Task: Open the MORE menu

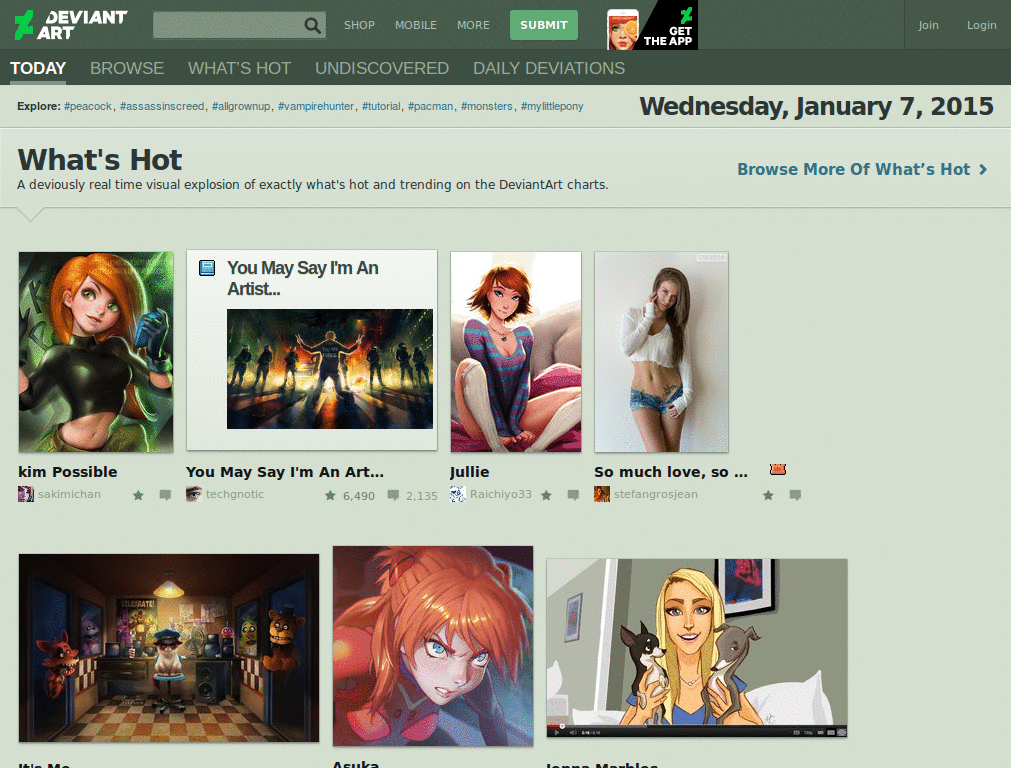Action: [473, 25]
